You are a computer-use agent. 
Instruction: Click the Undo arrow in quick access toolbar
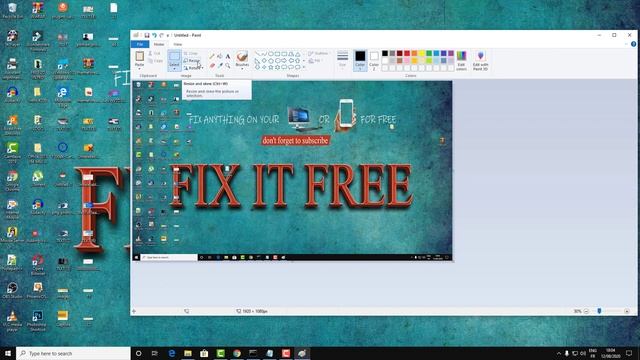[154, 35]
